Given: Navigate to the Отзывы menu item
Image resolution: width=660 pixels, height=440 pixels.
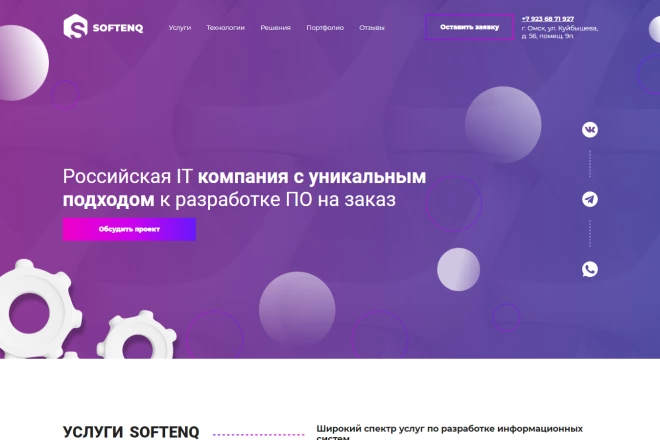Looking at the screenshot, I should tap(371, 28).
